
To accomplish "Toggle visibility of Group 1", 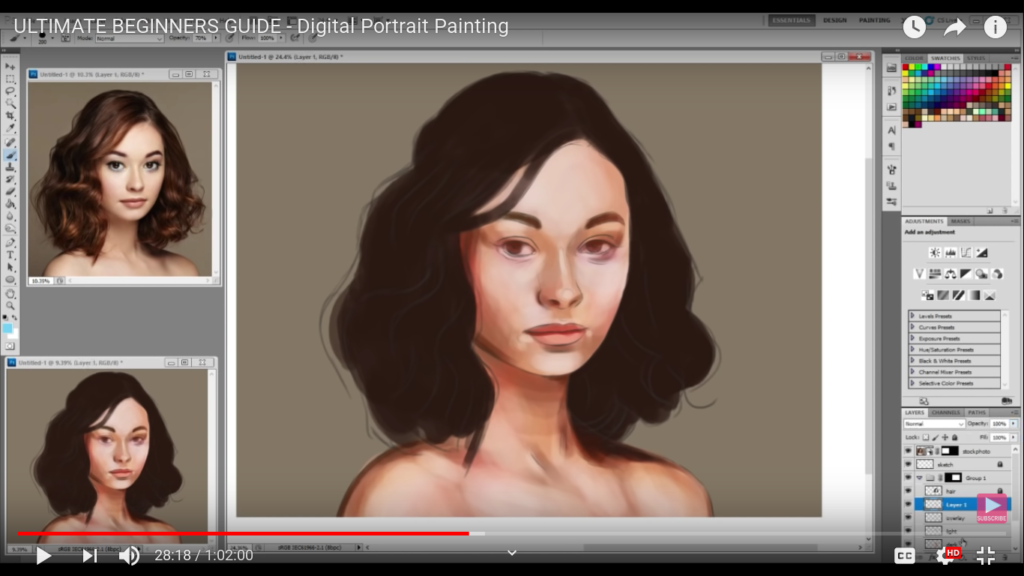I will point(908,477).
